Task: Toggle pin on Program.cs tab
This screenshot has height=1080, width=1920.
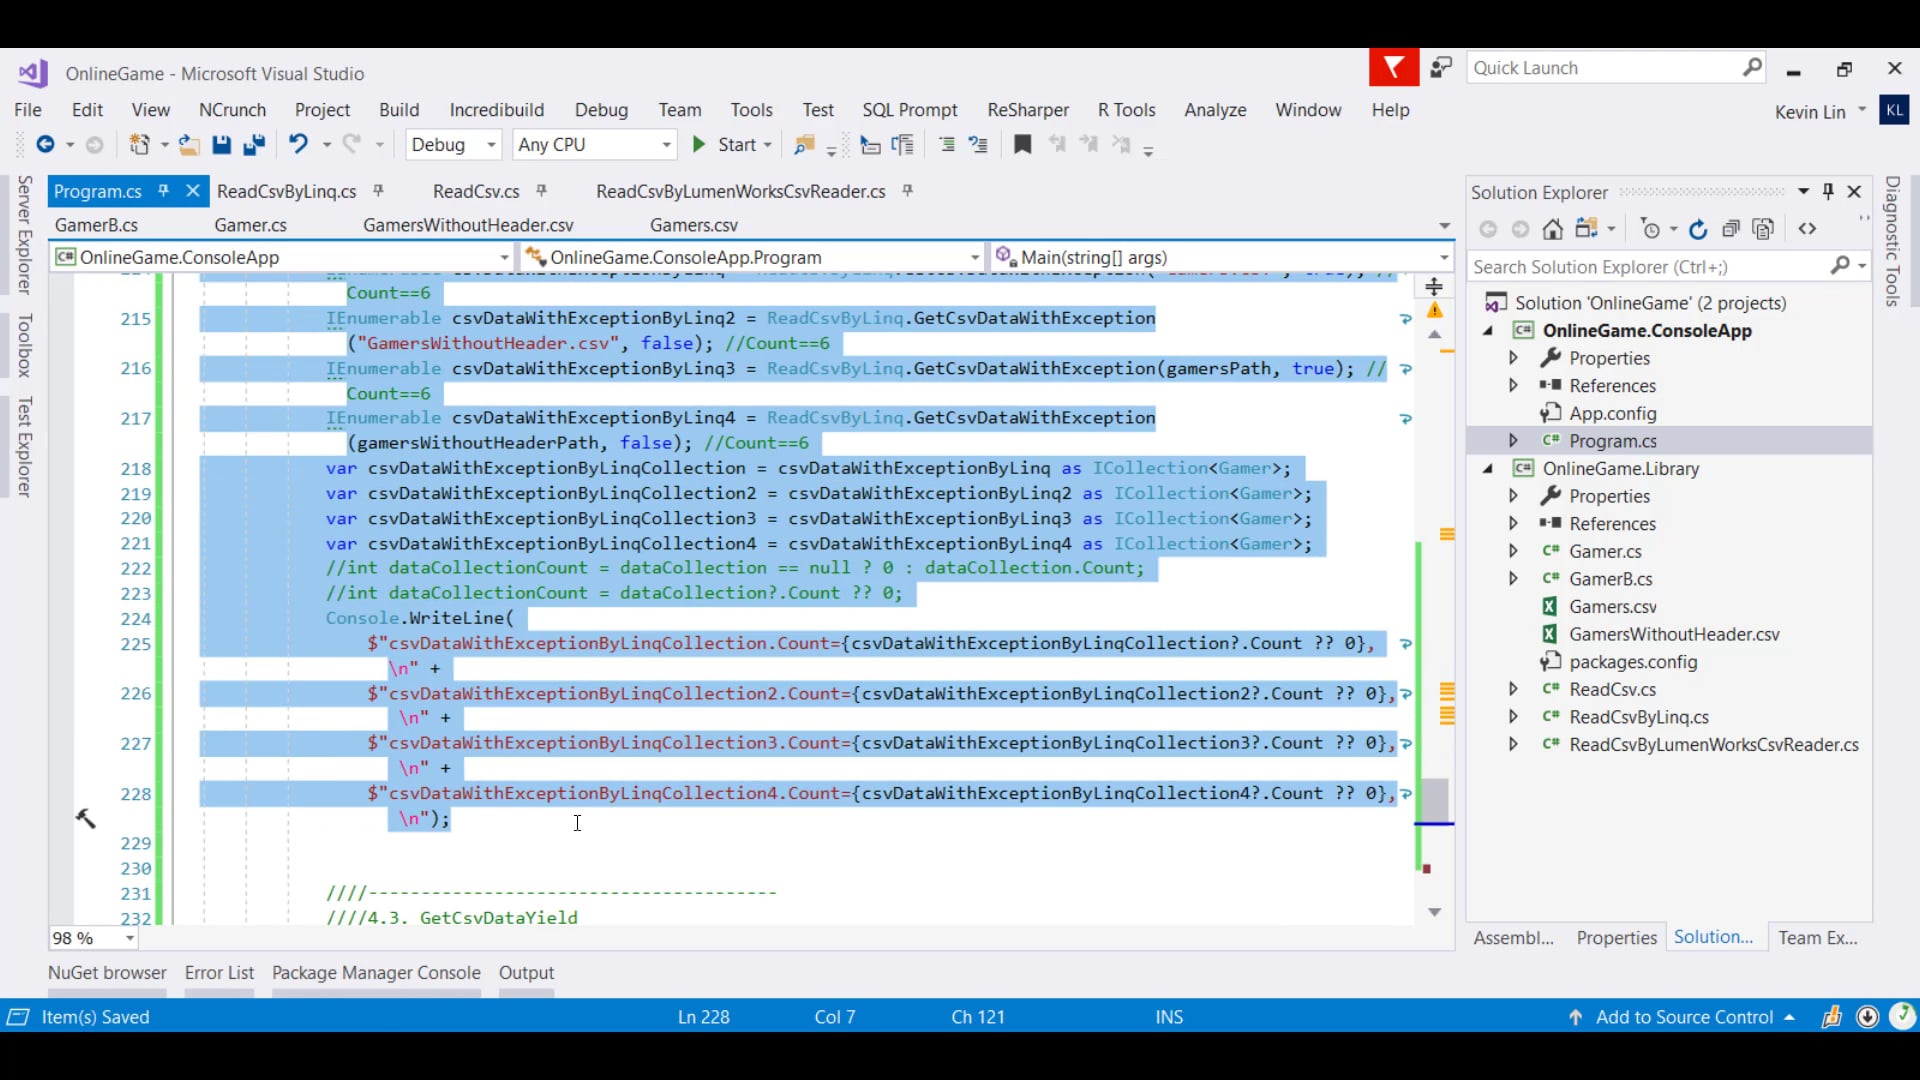Action: [x=164, y=191]
